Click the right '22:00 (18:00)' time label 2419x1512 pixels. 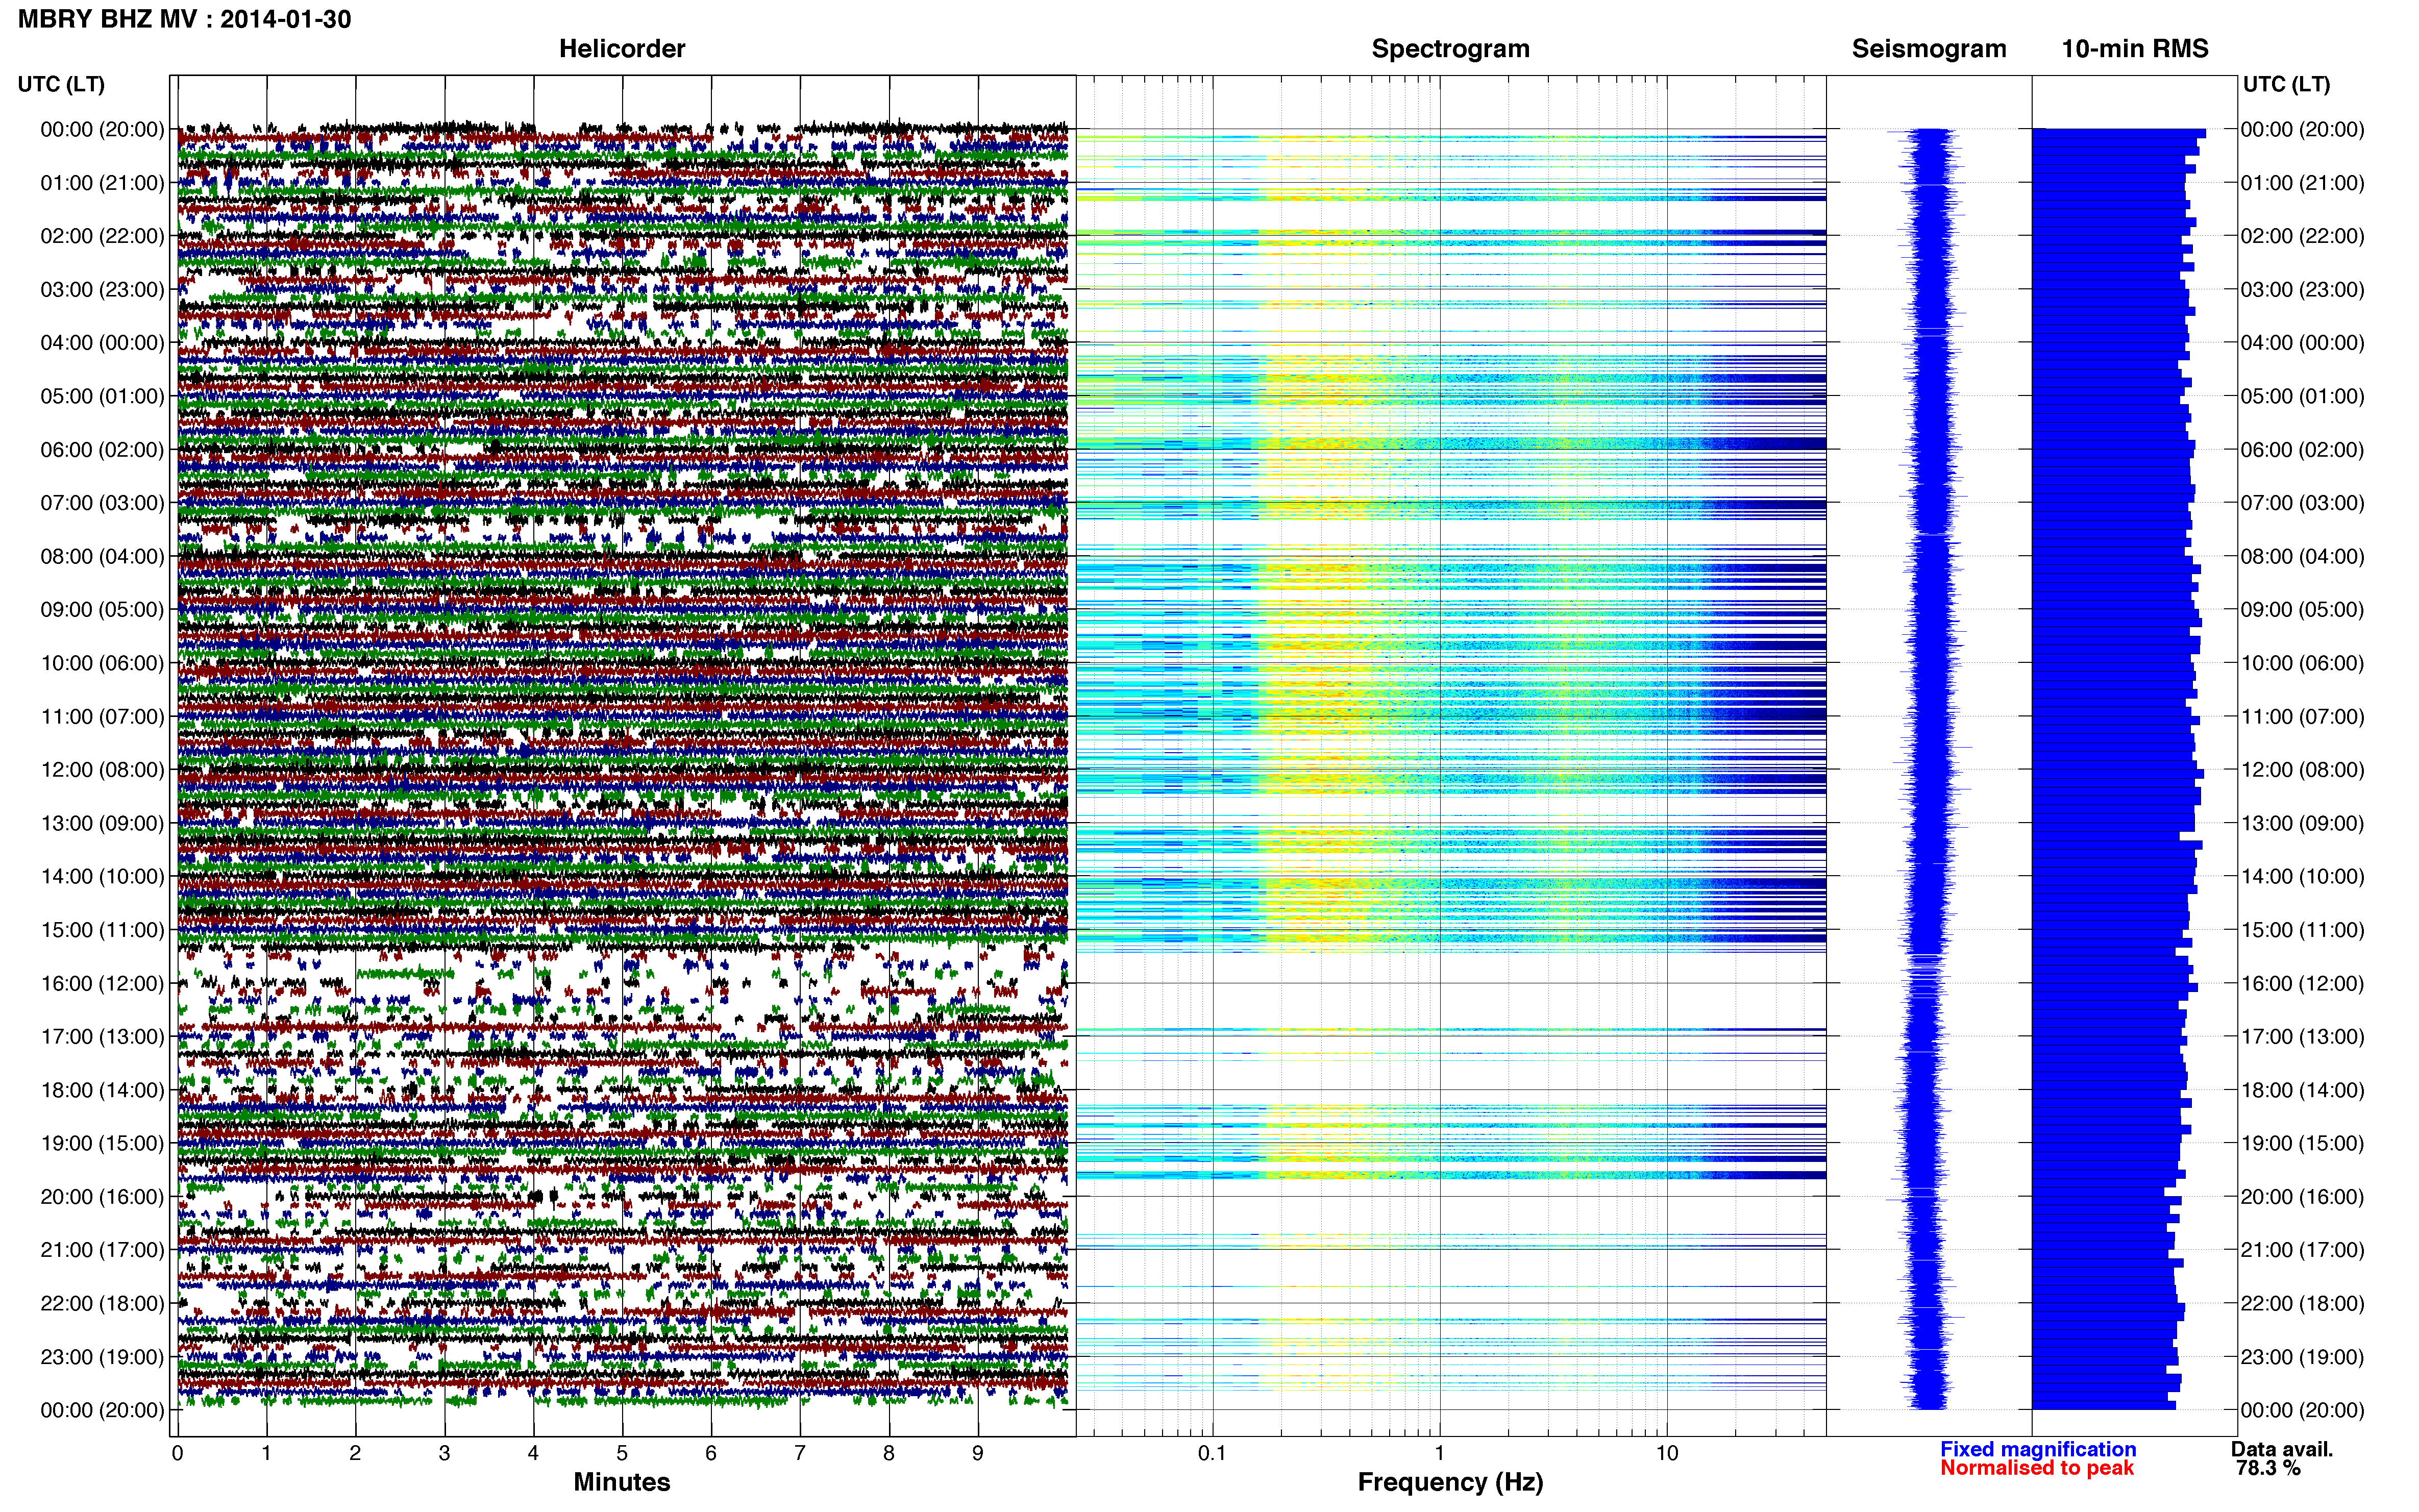[x=2302, y=1303]
